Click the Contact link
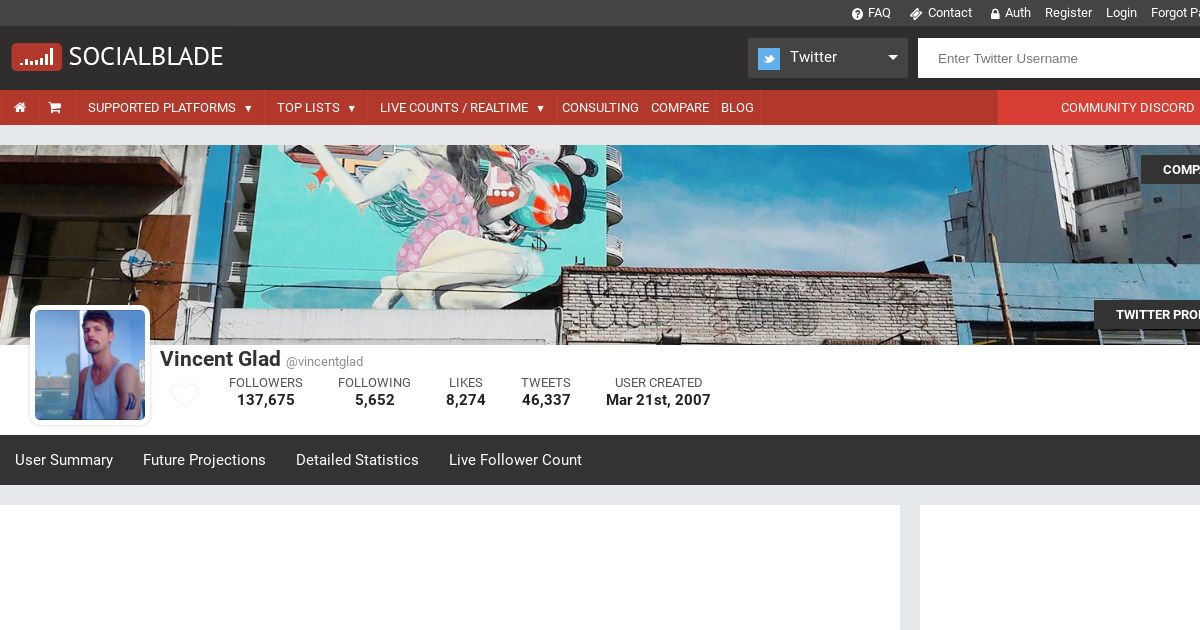Viewport: 1200px width, 630px height. [950, 13]
